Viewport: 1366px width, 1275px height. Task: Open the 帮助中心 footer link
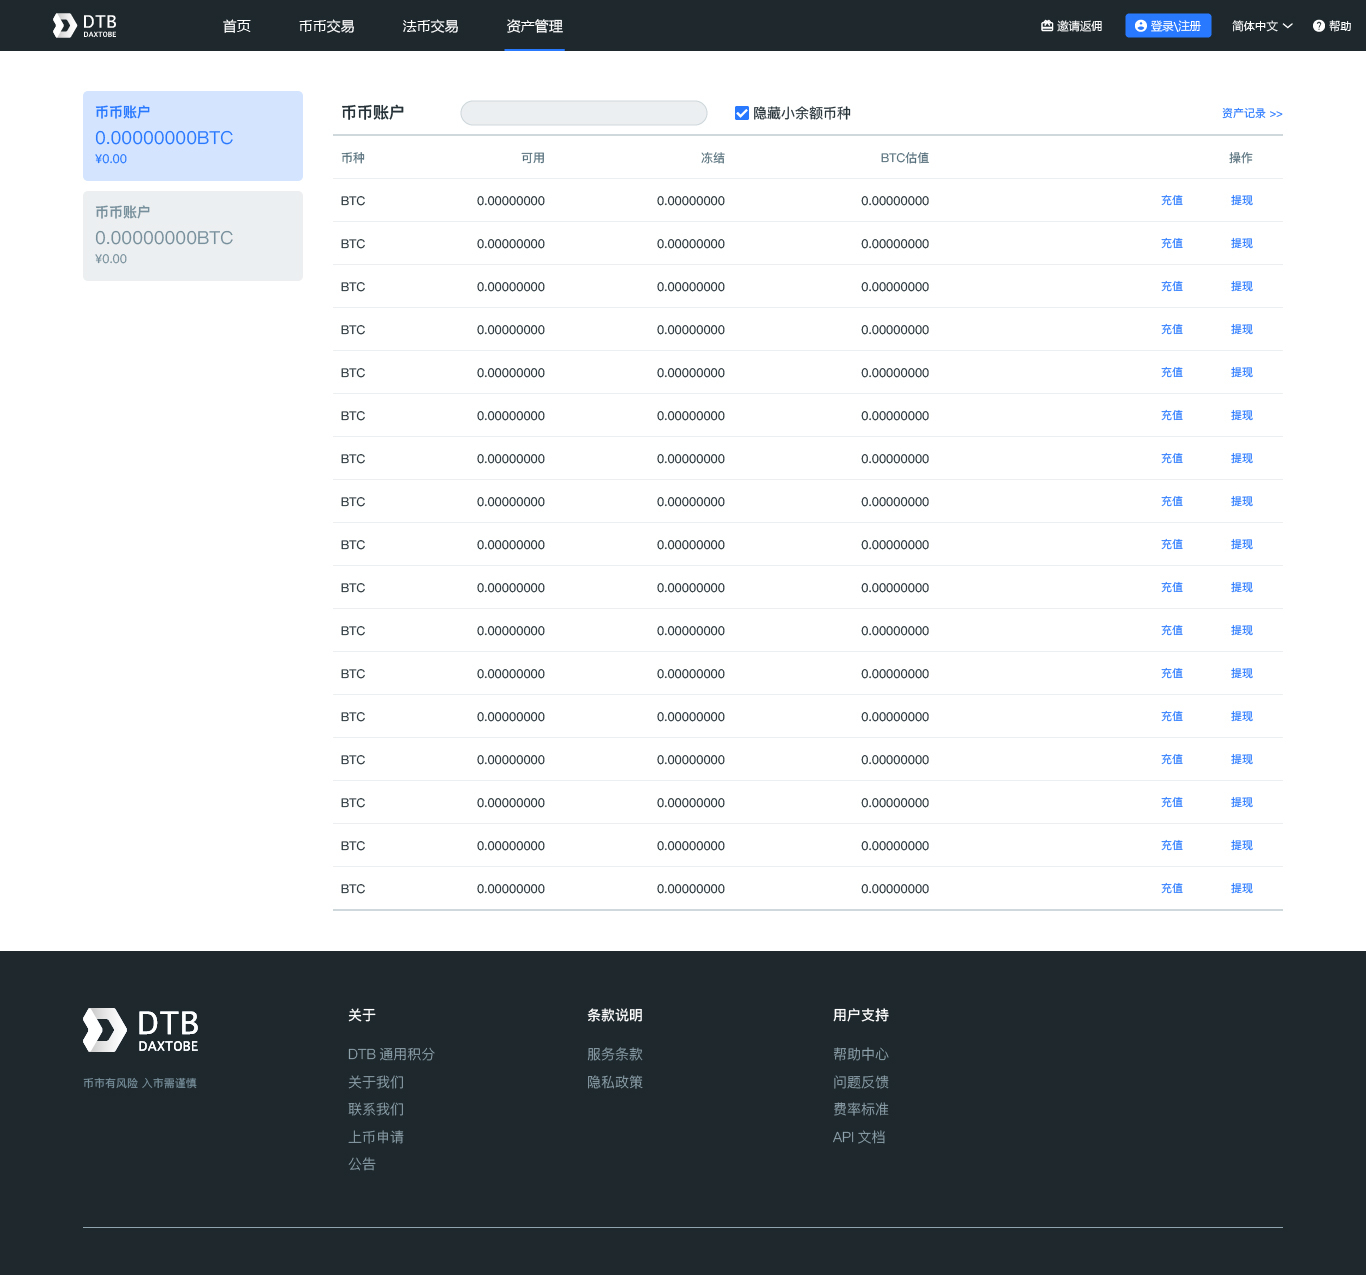(861, 1054)
